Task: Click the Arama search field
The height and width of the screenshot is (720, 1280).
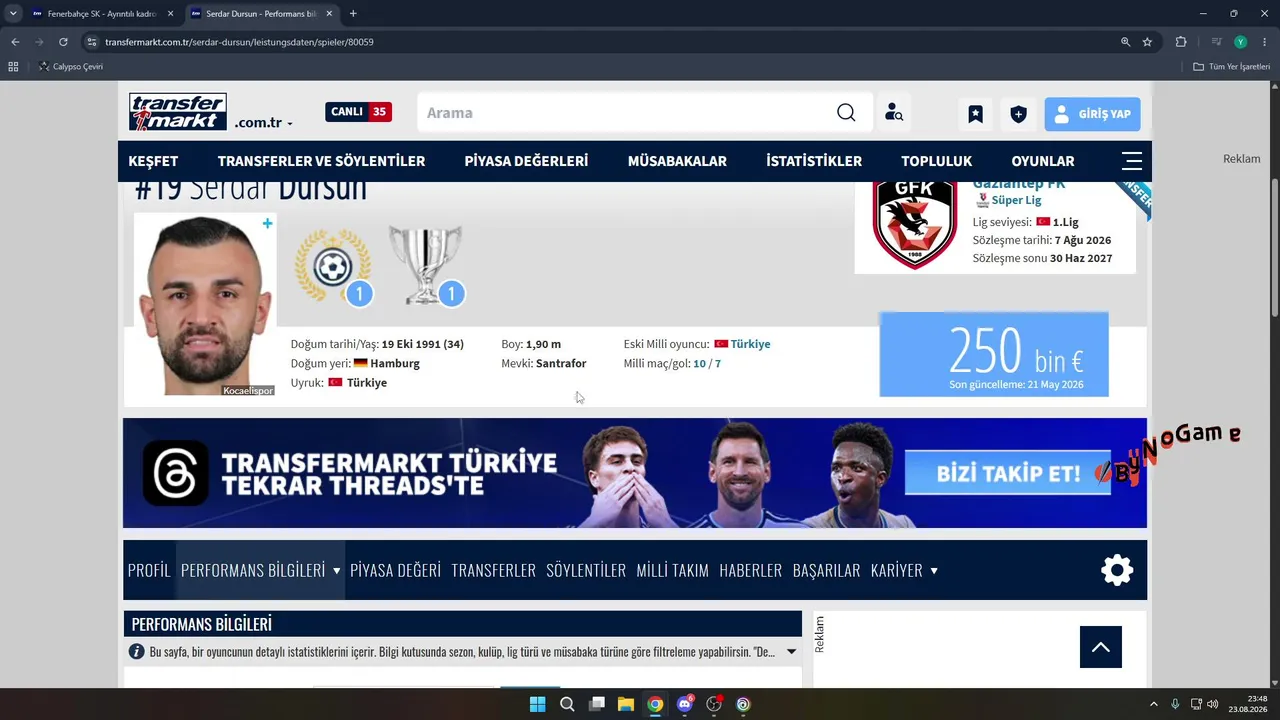Action: [627, 113]
